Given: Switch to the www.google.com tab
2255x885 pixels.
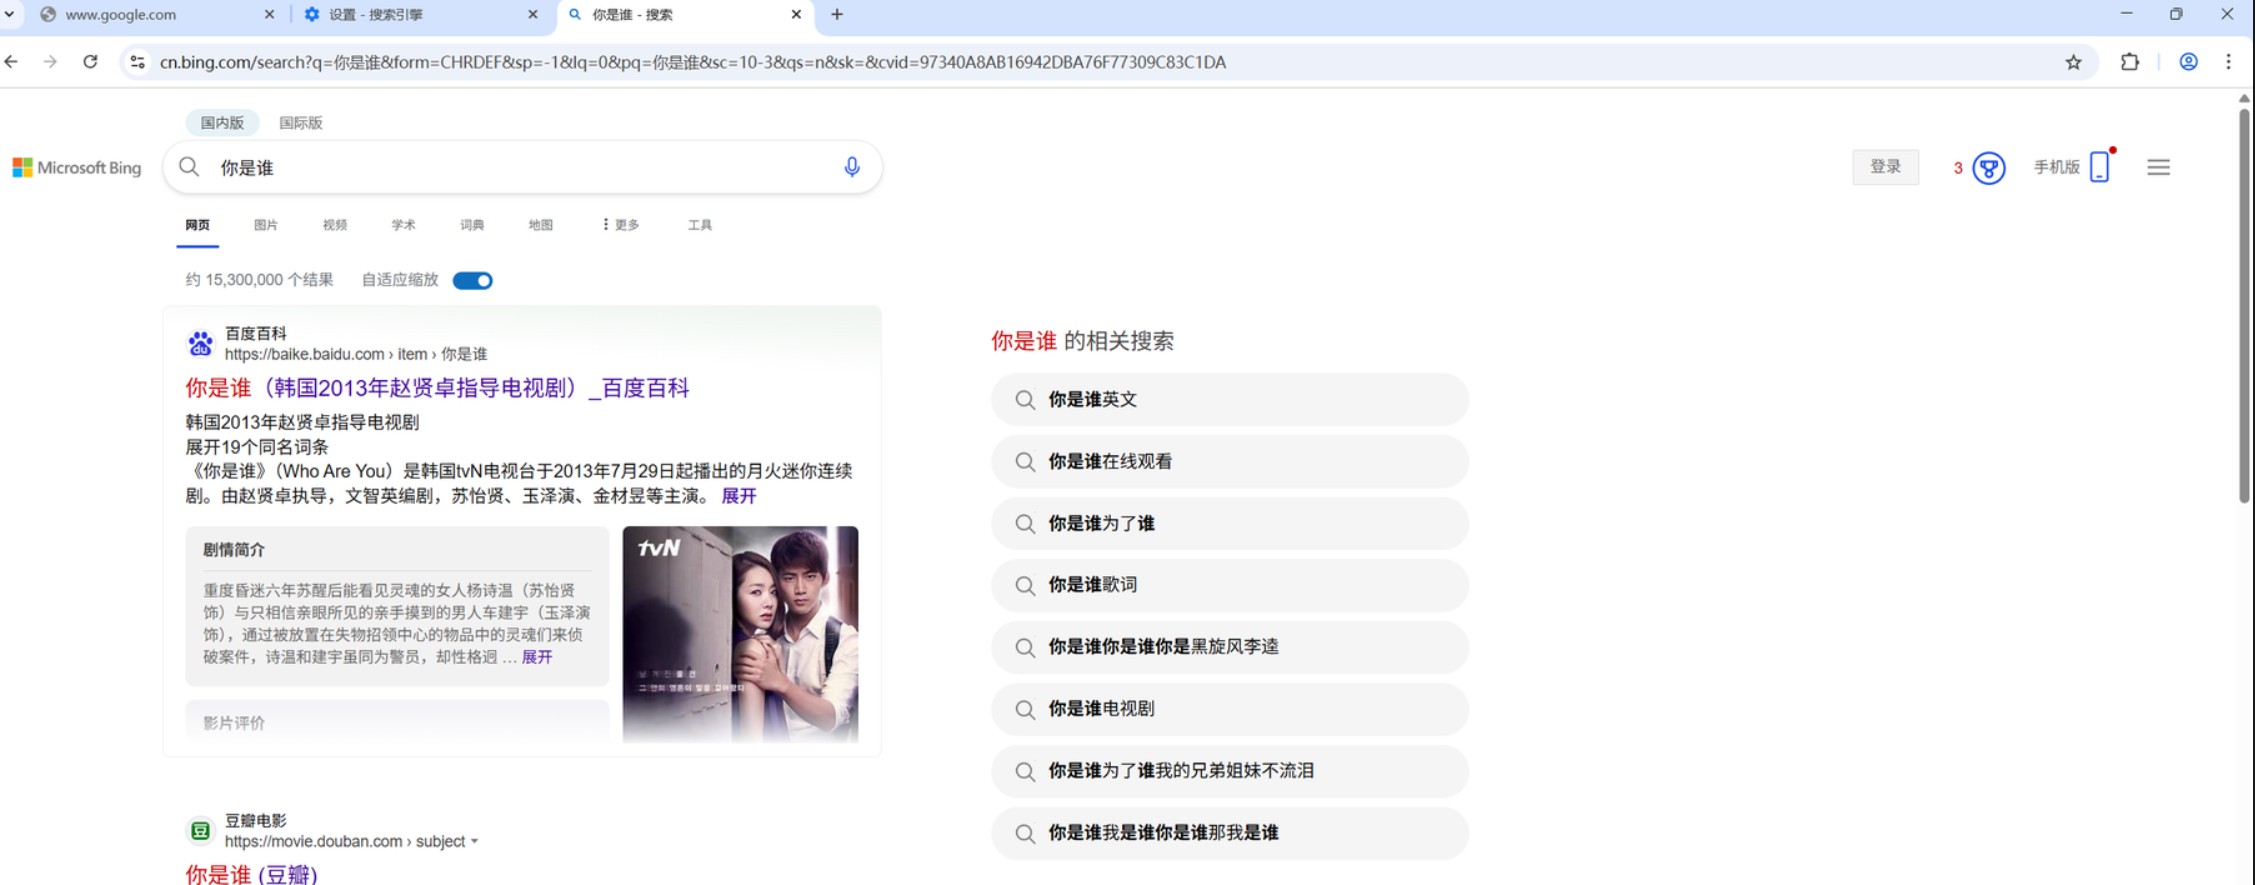Looking at the screenshot, I should [x=150, y=15].
